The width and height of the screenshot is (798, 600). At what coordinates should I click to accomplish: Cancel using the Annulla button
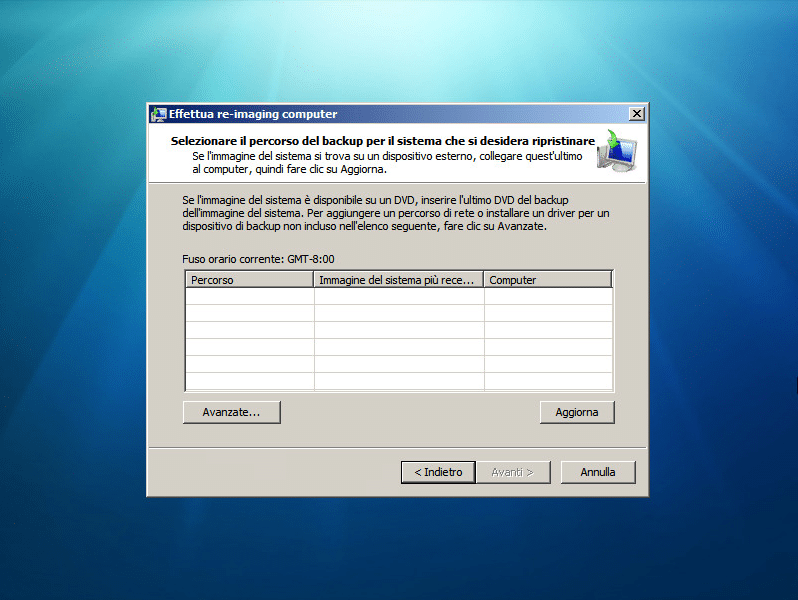(x=598, y=472)
